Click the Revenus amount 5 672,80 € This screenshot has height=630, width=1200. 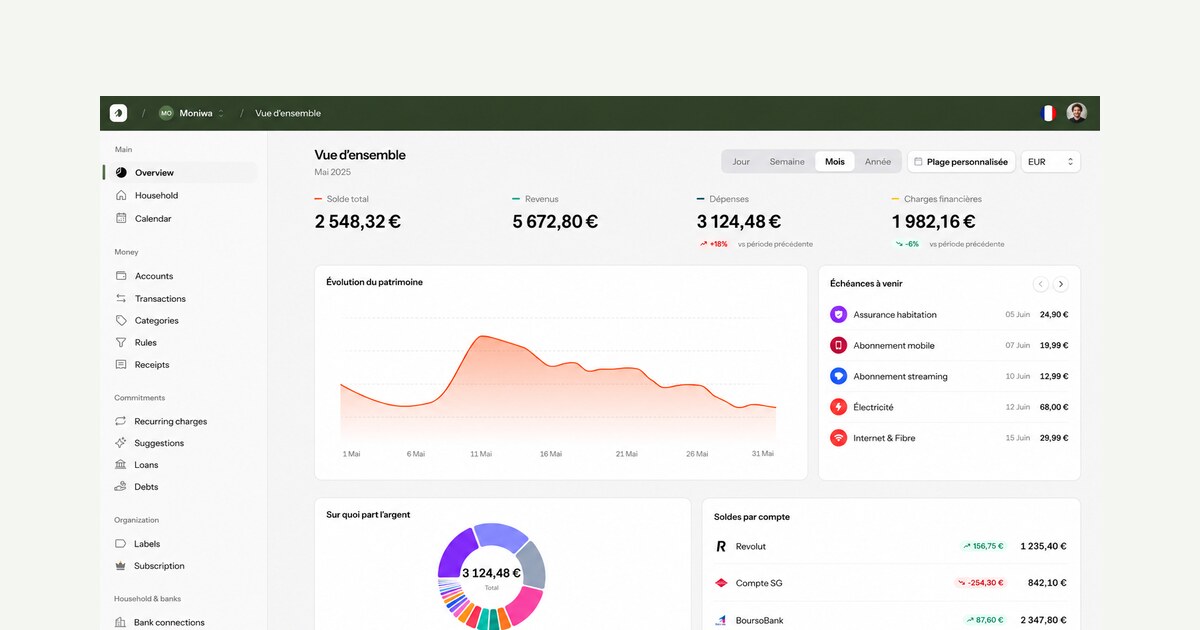pyautogui.click(x=555, y=222)
